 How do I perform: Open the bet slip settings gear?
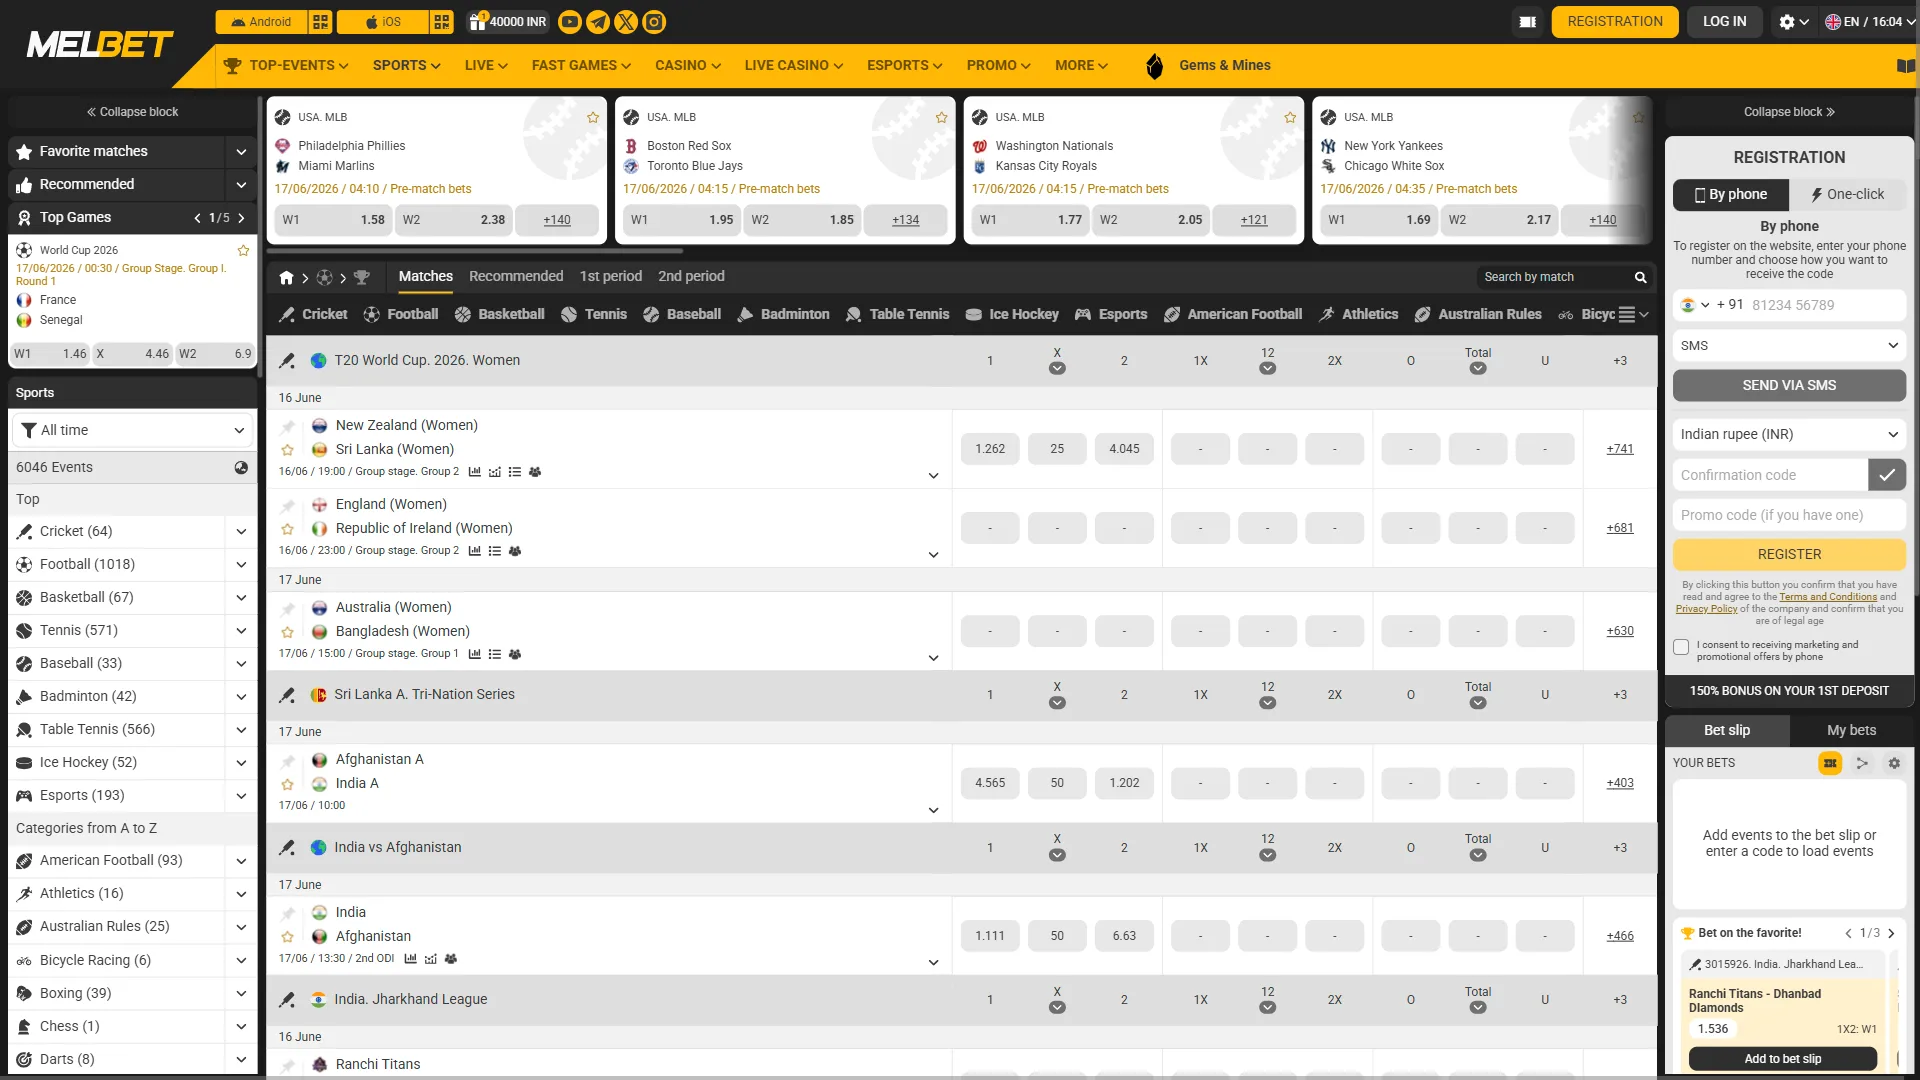coord(1894,763)
